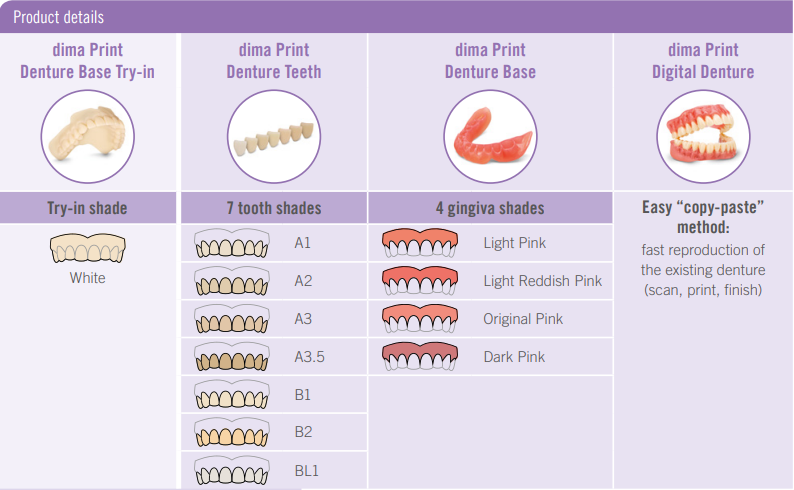
Task: Click the Denture Teeth circular product image
Action: click(x=274, y=137)
